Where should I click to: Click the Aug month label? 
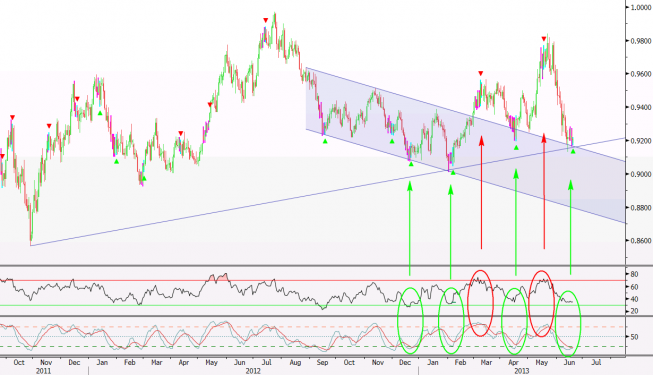pos(295,362)
